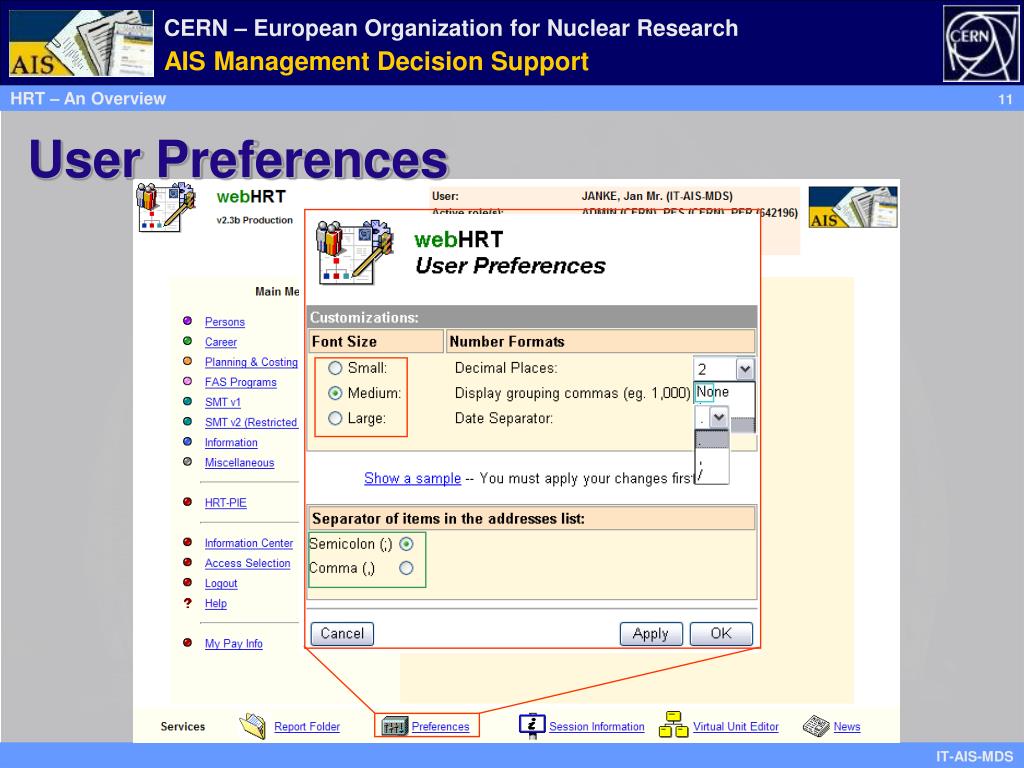Open the Report Folder link

click(x=307, y=727)
